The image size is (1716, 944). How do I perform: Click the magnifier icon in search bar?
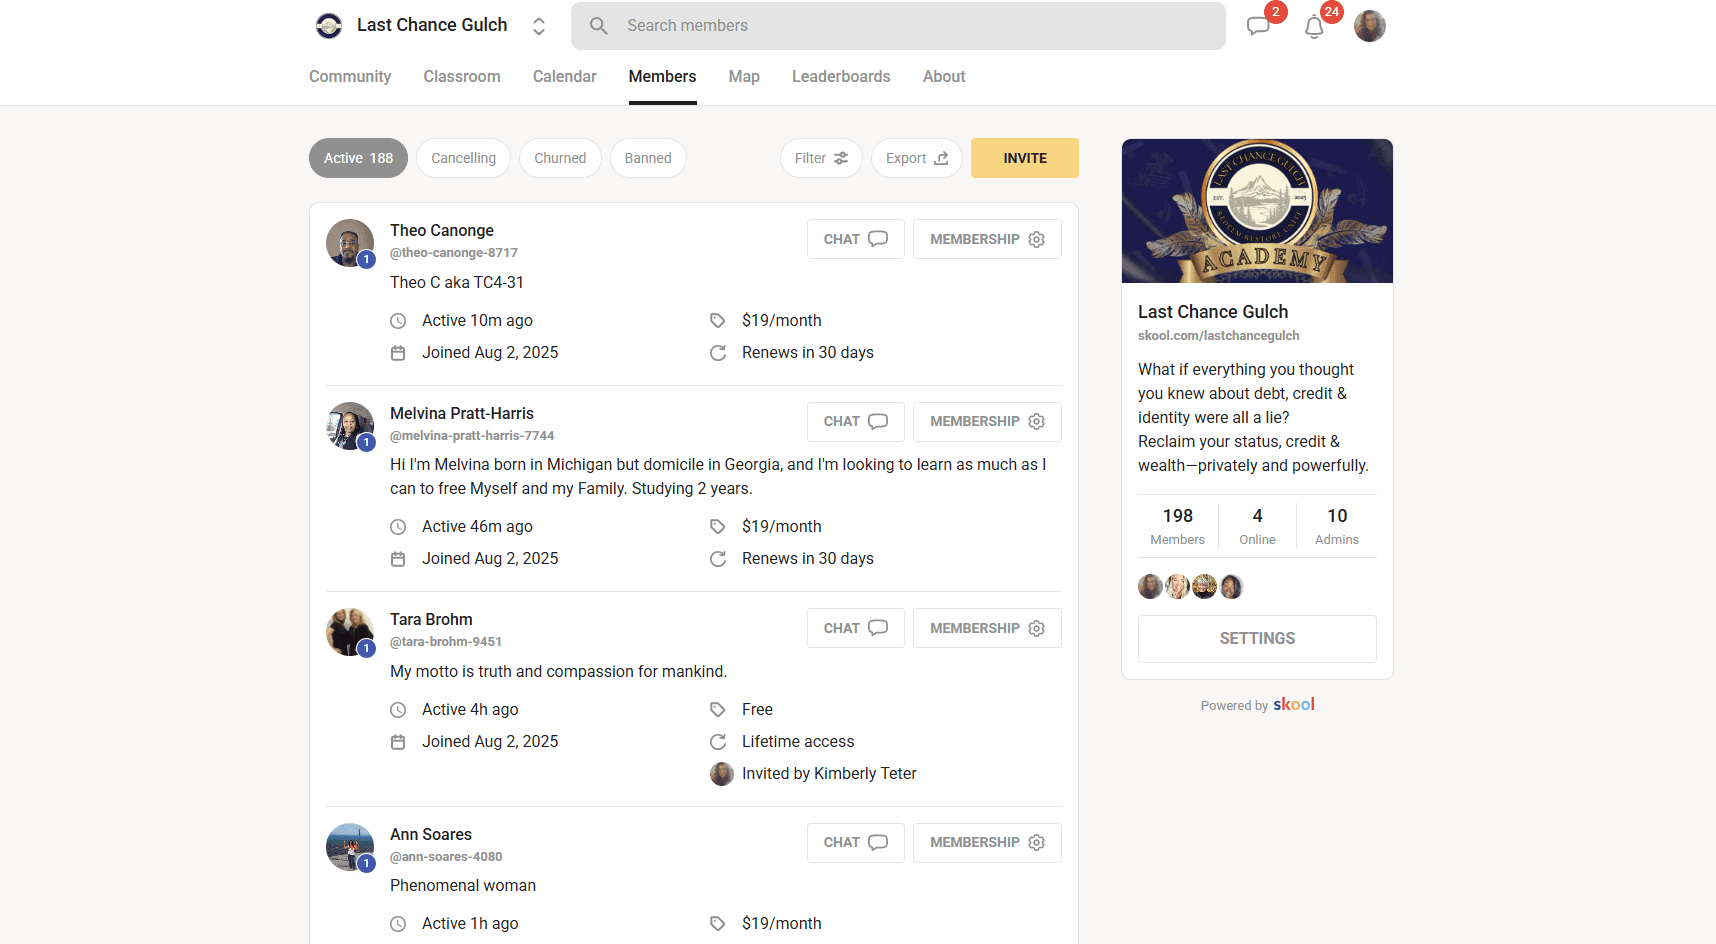click(599, 26)
